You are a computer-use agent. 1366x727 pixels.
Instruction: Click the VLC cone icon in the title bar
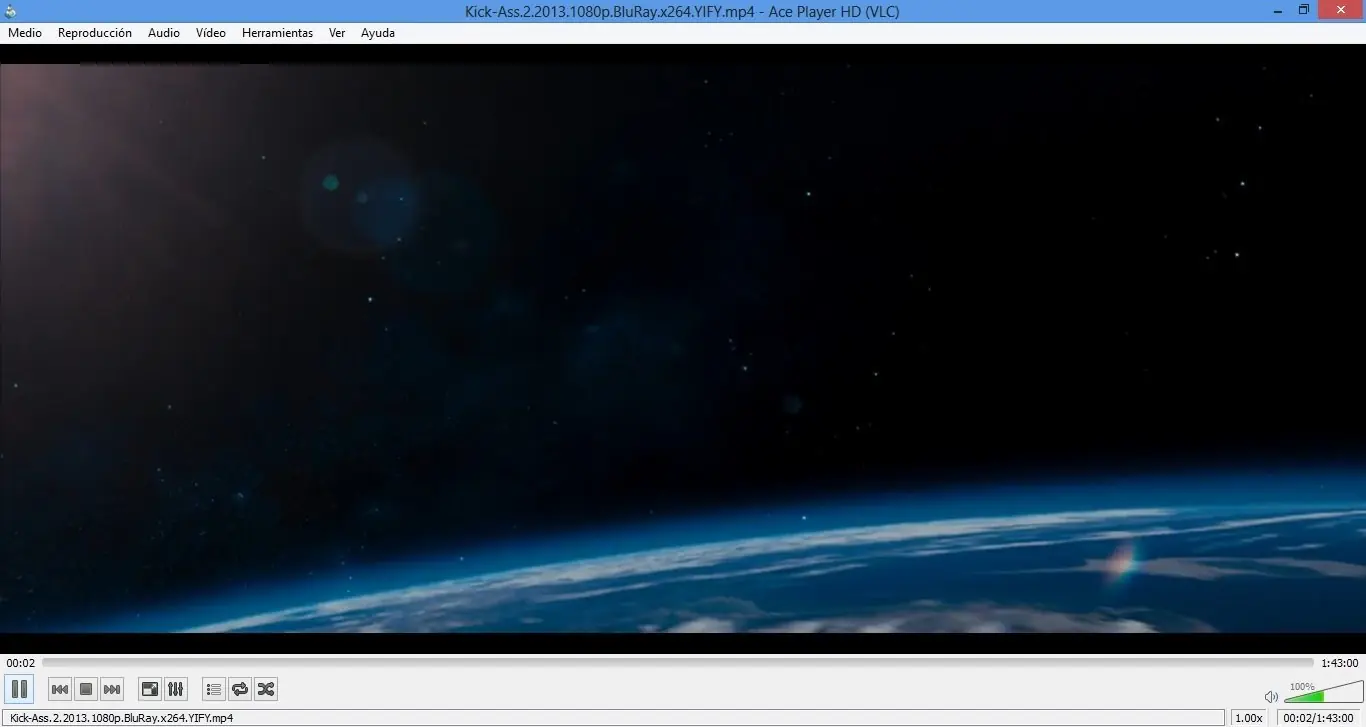coord(10,11)
